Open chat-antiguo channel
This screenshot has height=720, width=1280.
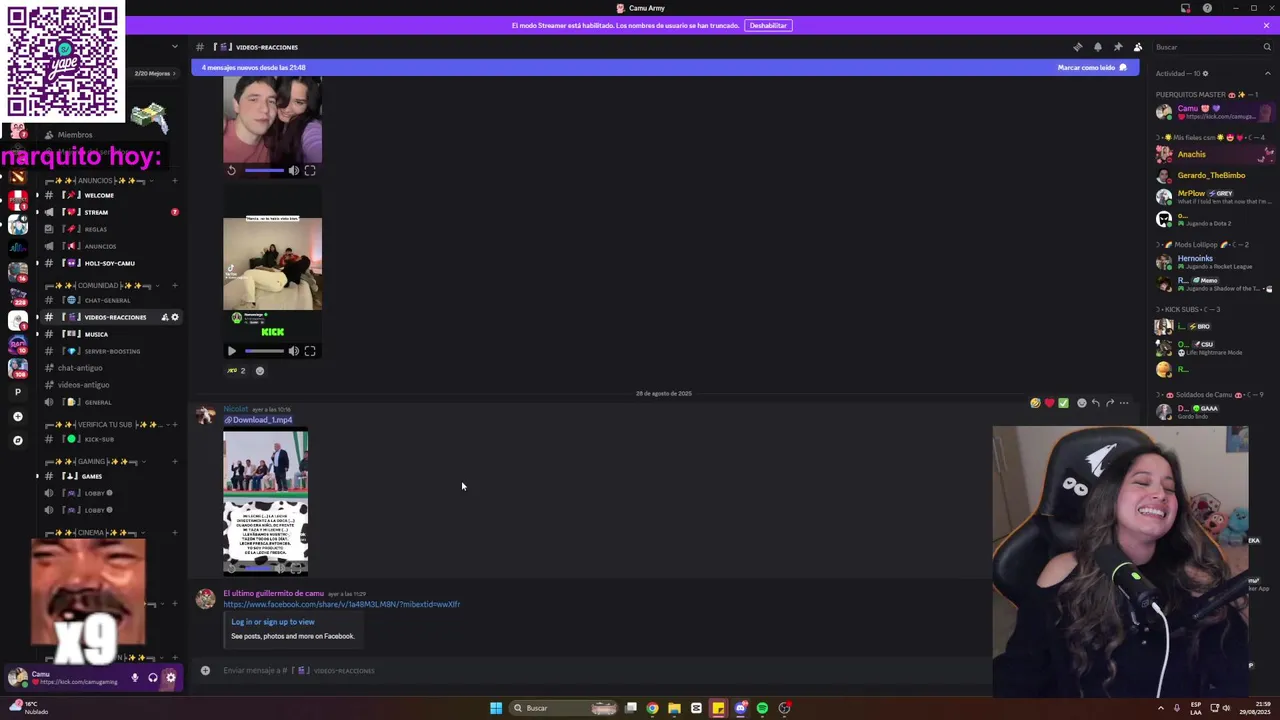click(x=110, y=368)
